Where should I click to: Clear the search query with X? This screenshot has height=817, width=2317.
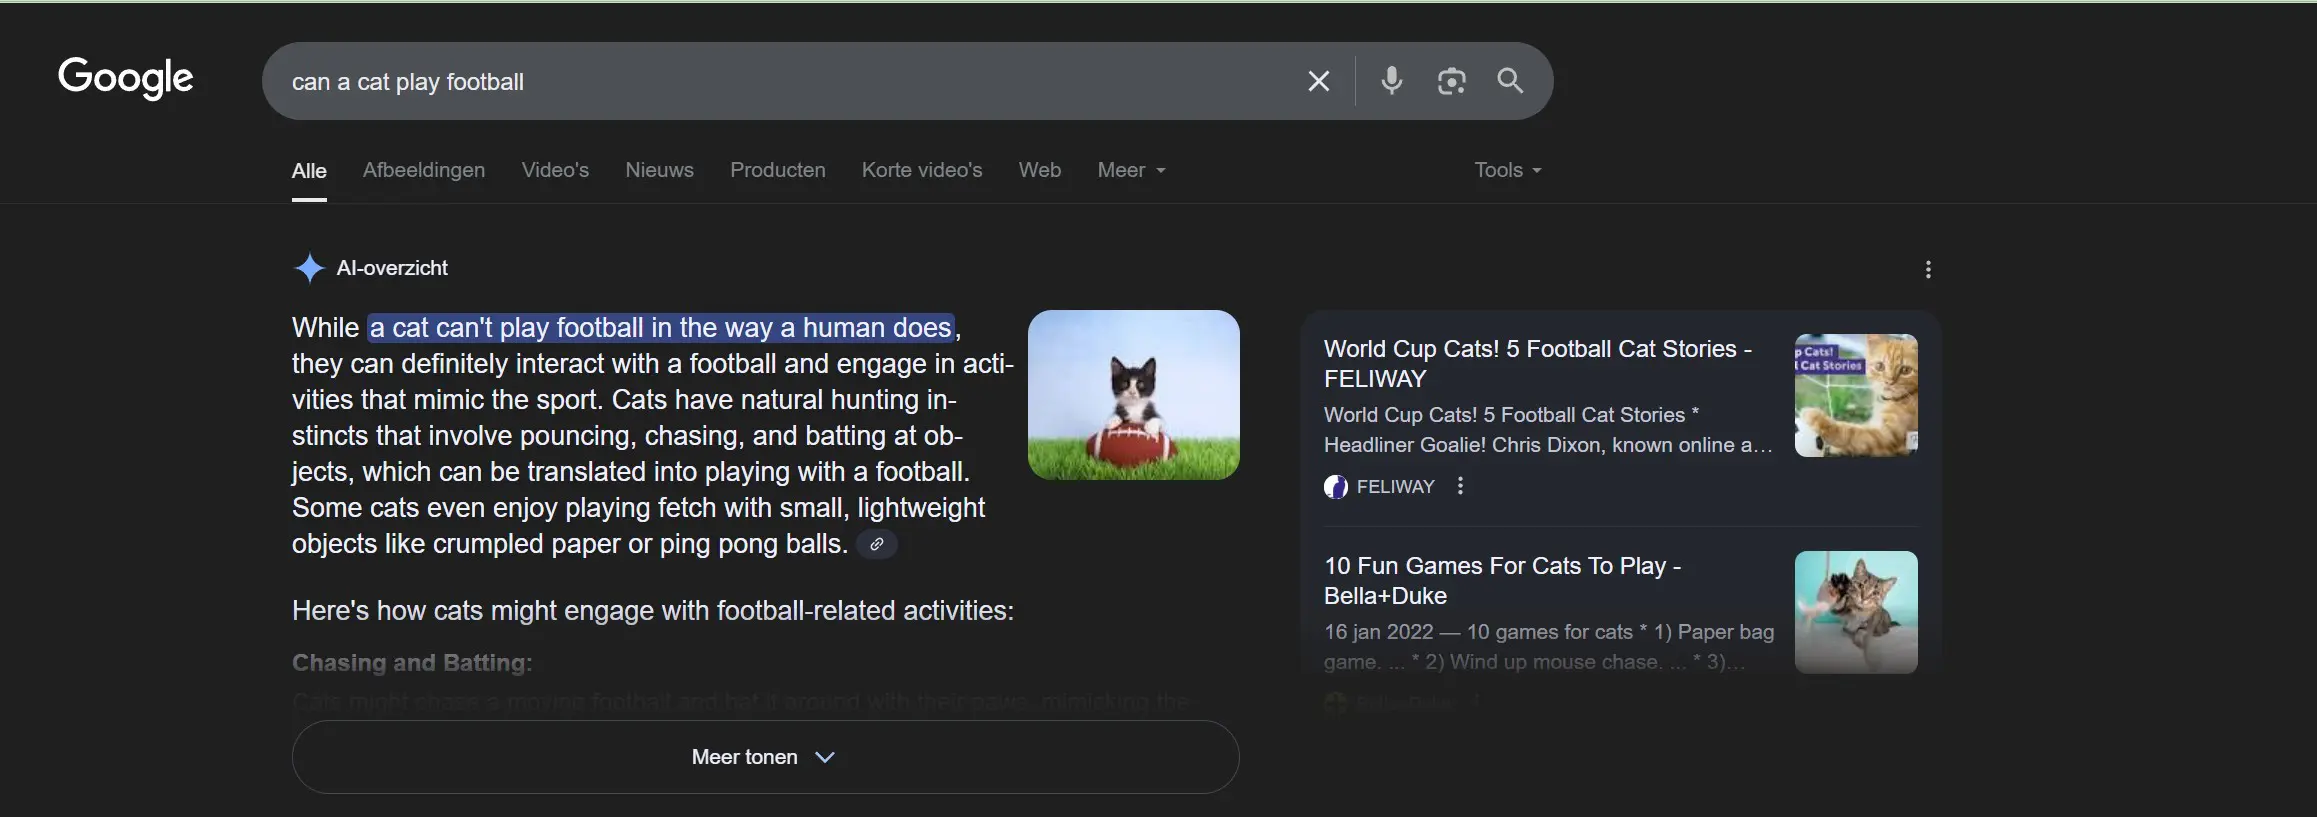tap(1318, 81)
